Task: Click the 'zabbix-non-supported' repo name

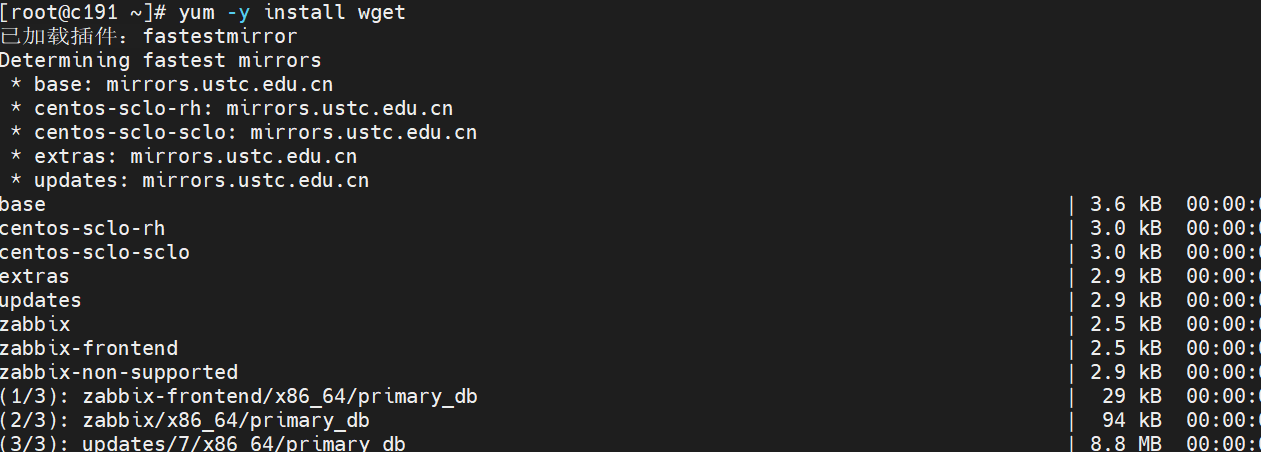Action: click(119, 372)
